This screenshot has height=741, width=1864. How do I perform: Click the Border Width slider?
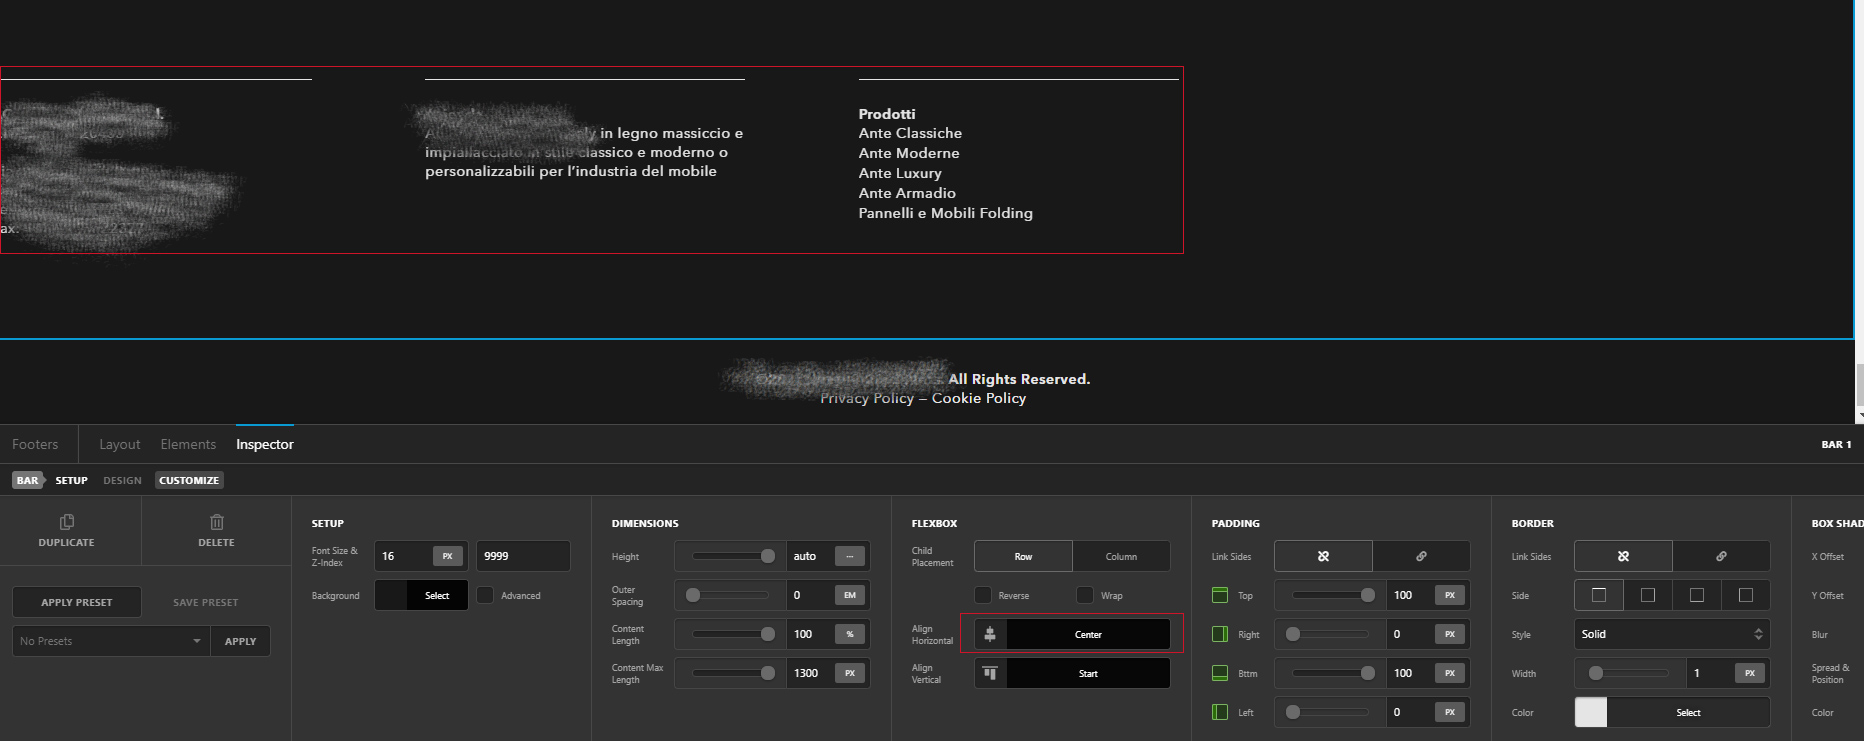coord(1631,673)
